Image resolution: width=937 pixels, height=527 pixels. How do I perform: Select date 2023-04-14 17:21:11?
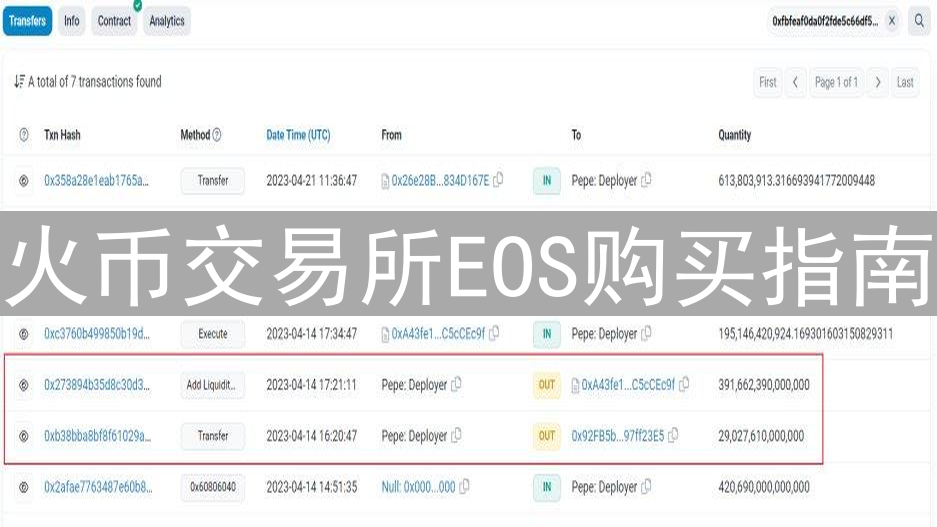[311, 385]
